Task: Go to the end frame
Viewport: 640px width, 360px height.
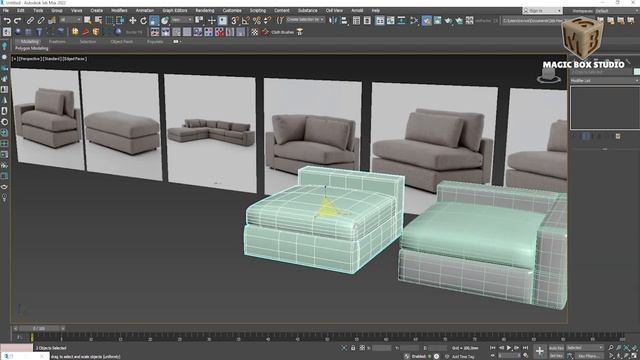Action: tap(526, 348)
